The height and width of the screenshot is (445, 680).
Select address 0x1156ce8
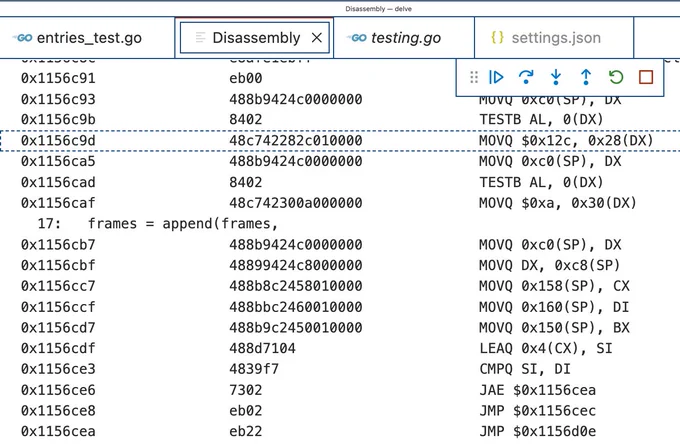(58, 410)
